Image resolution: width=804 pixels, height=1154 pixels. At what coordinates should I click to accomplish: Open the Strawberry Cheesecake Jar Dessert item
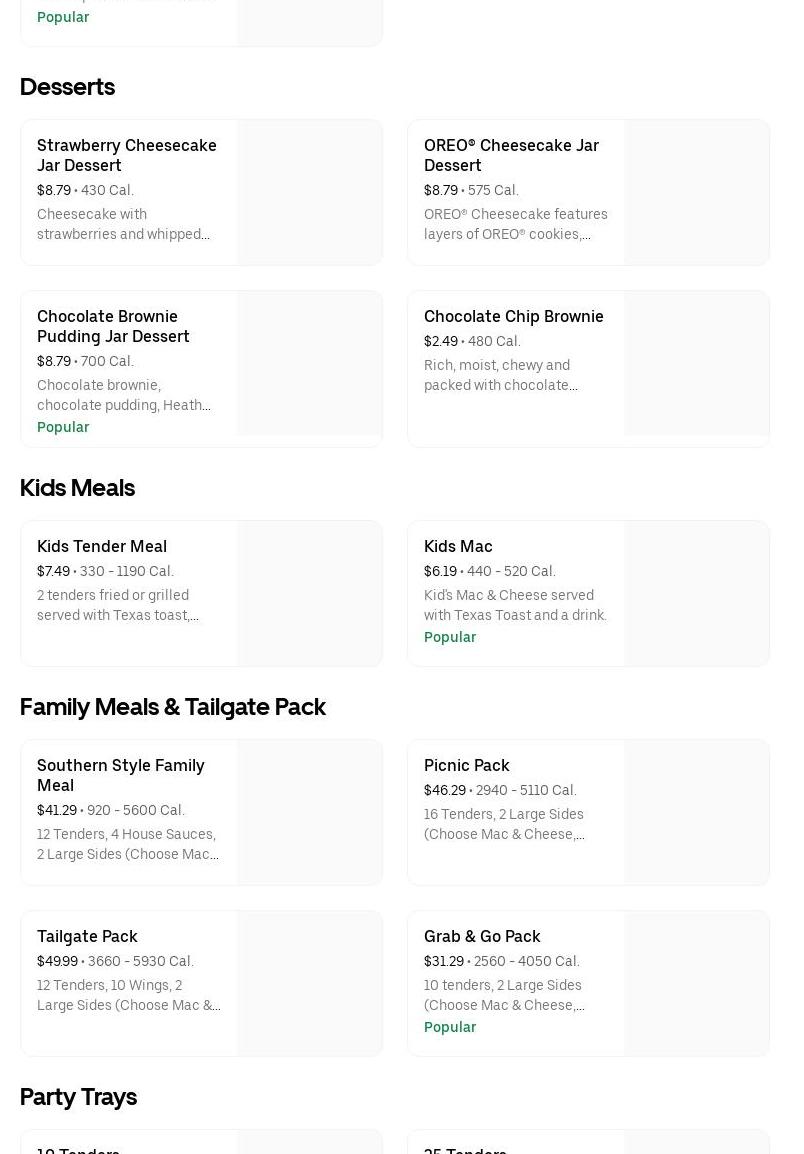(127, 155)
